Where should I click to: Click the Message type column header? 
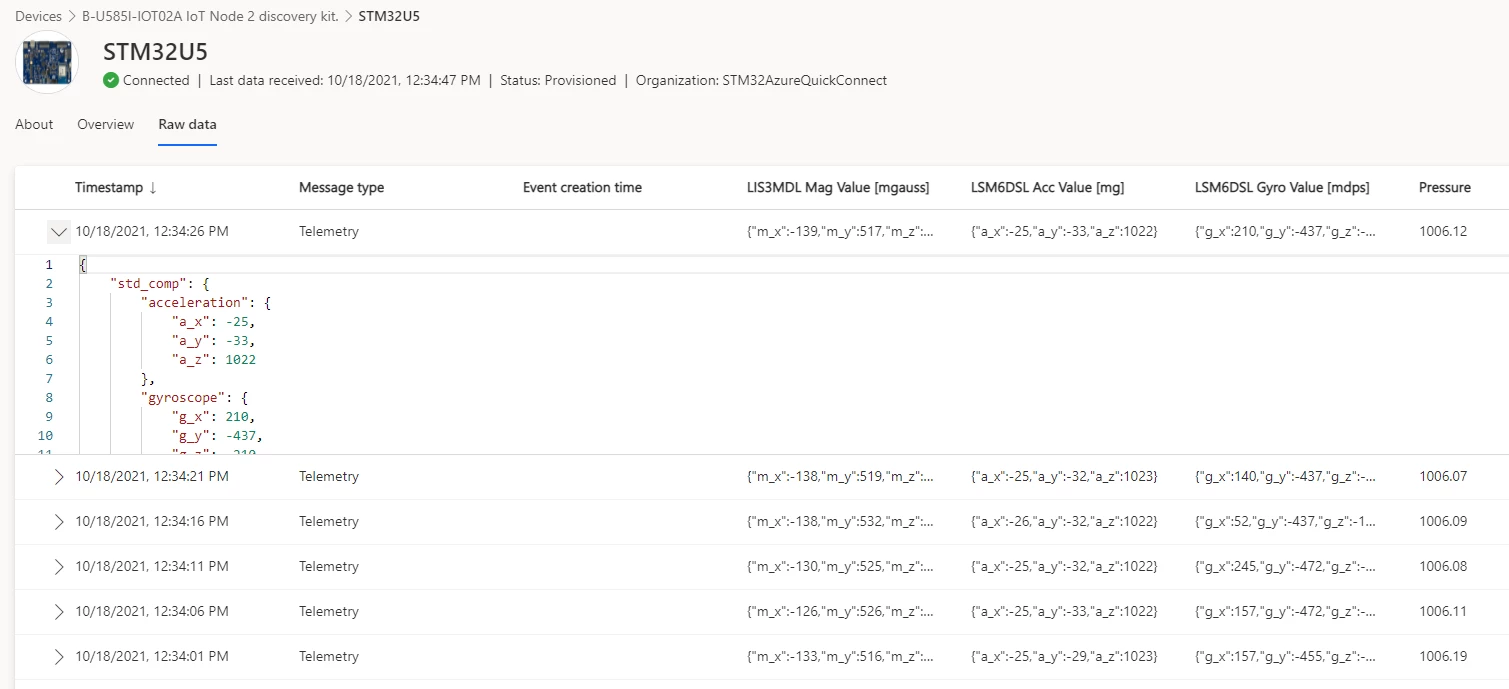click(341, 188)
